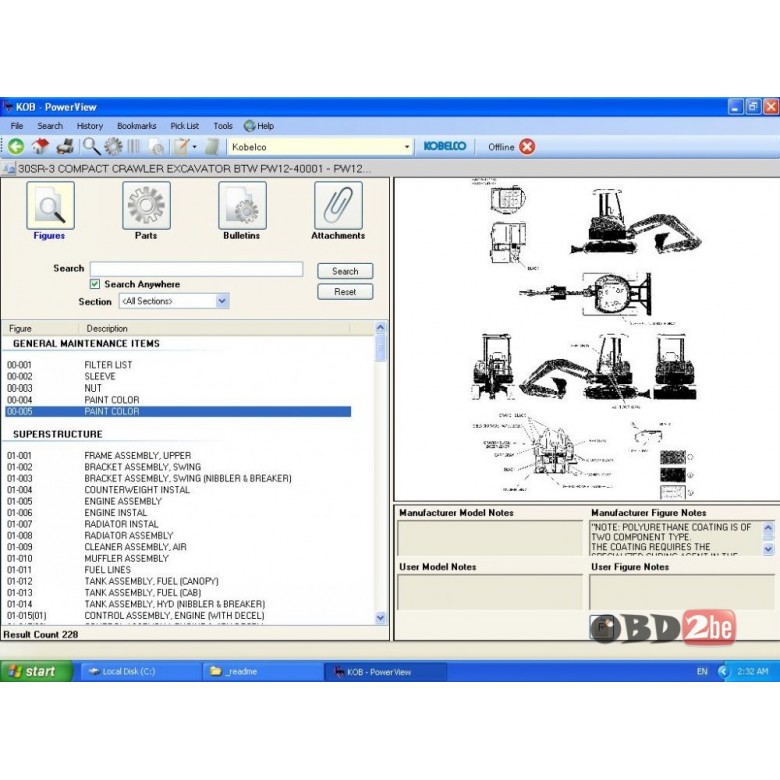The width and height of the screenshot is (780, 780).
Task: Open the Bookmarks menu
Action: tap(136, 126)
